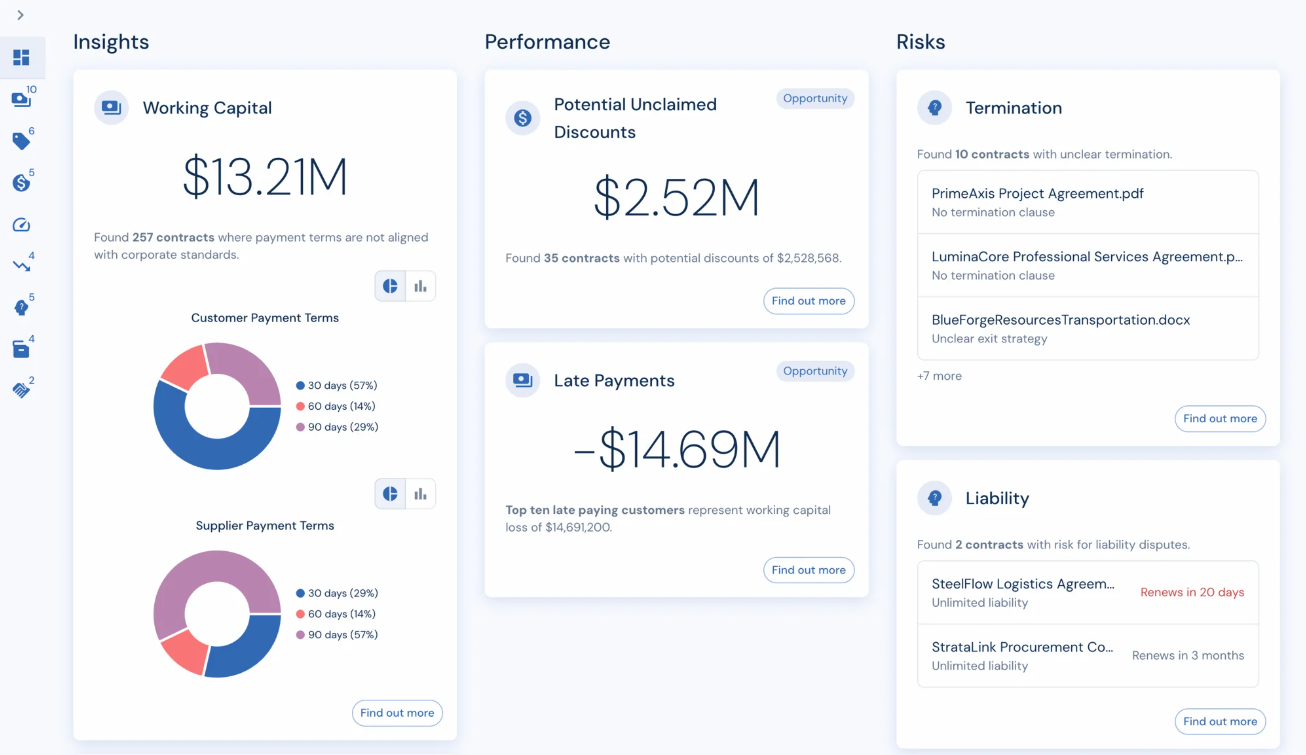Open the archive box sidebar icon
The image size is (1306, 755).
(21, 349)
